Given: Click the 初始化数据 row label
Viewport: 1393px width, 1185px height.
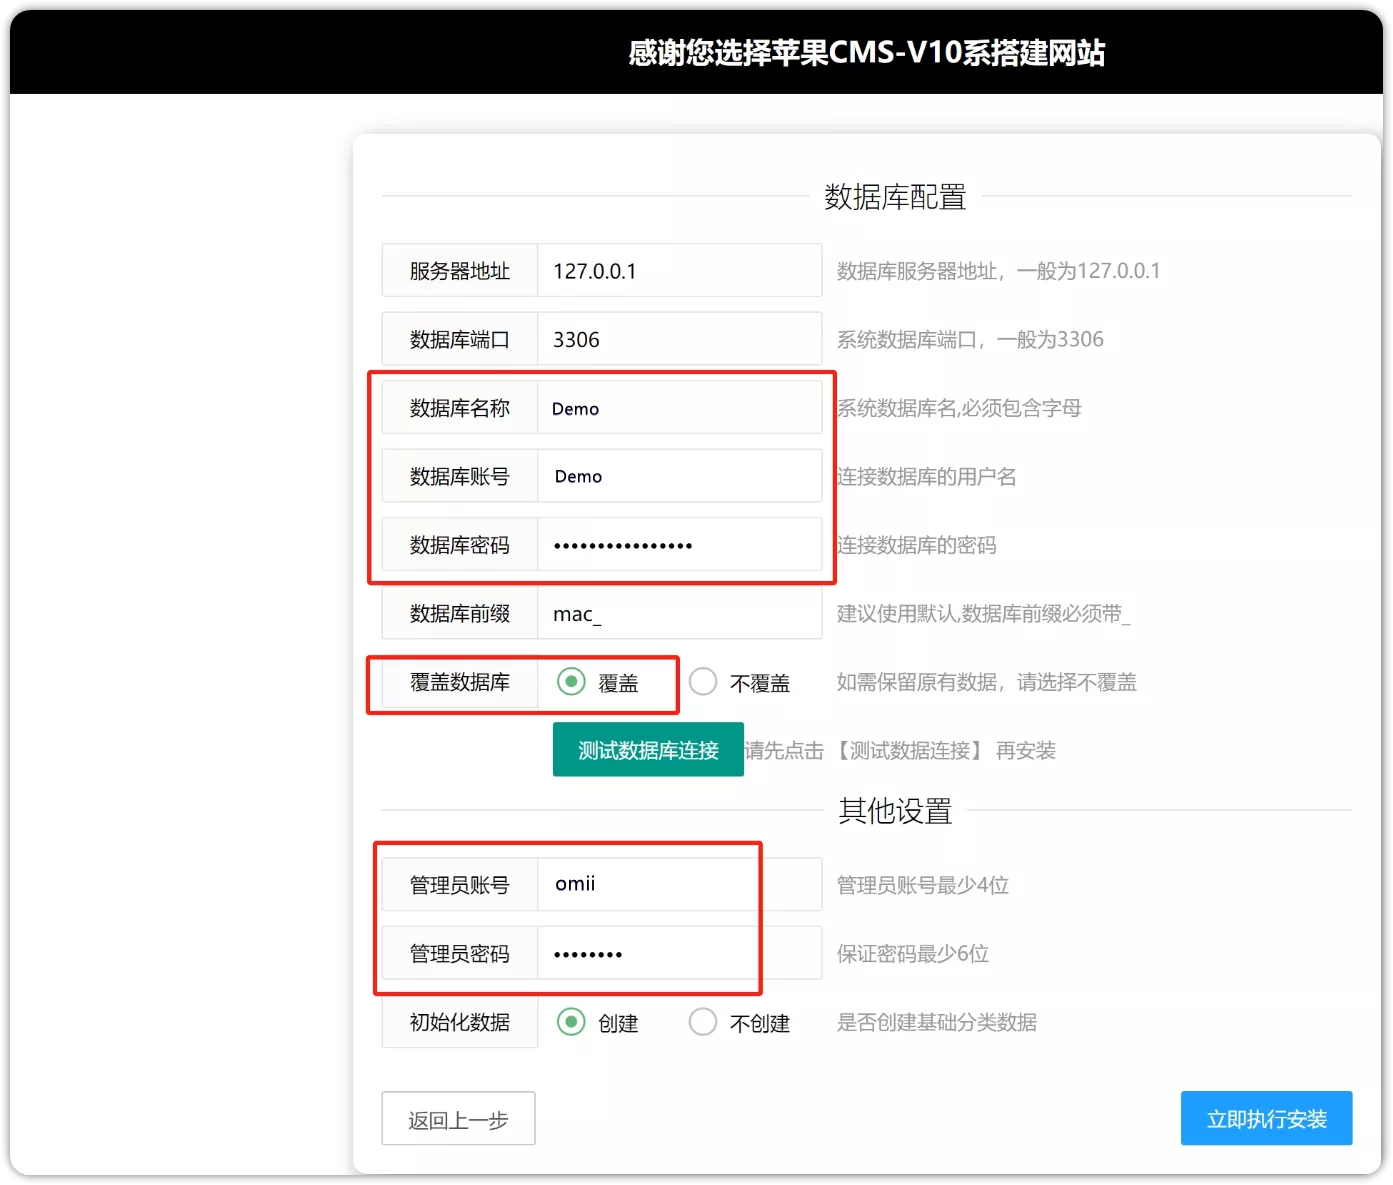Looking at the screenshot, I should pos(459,1022).
